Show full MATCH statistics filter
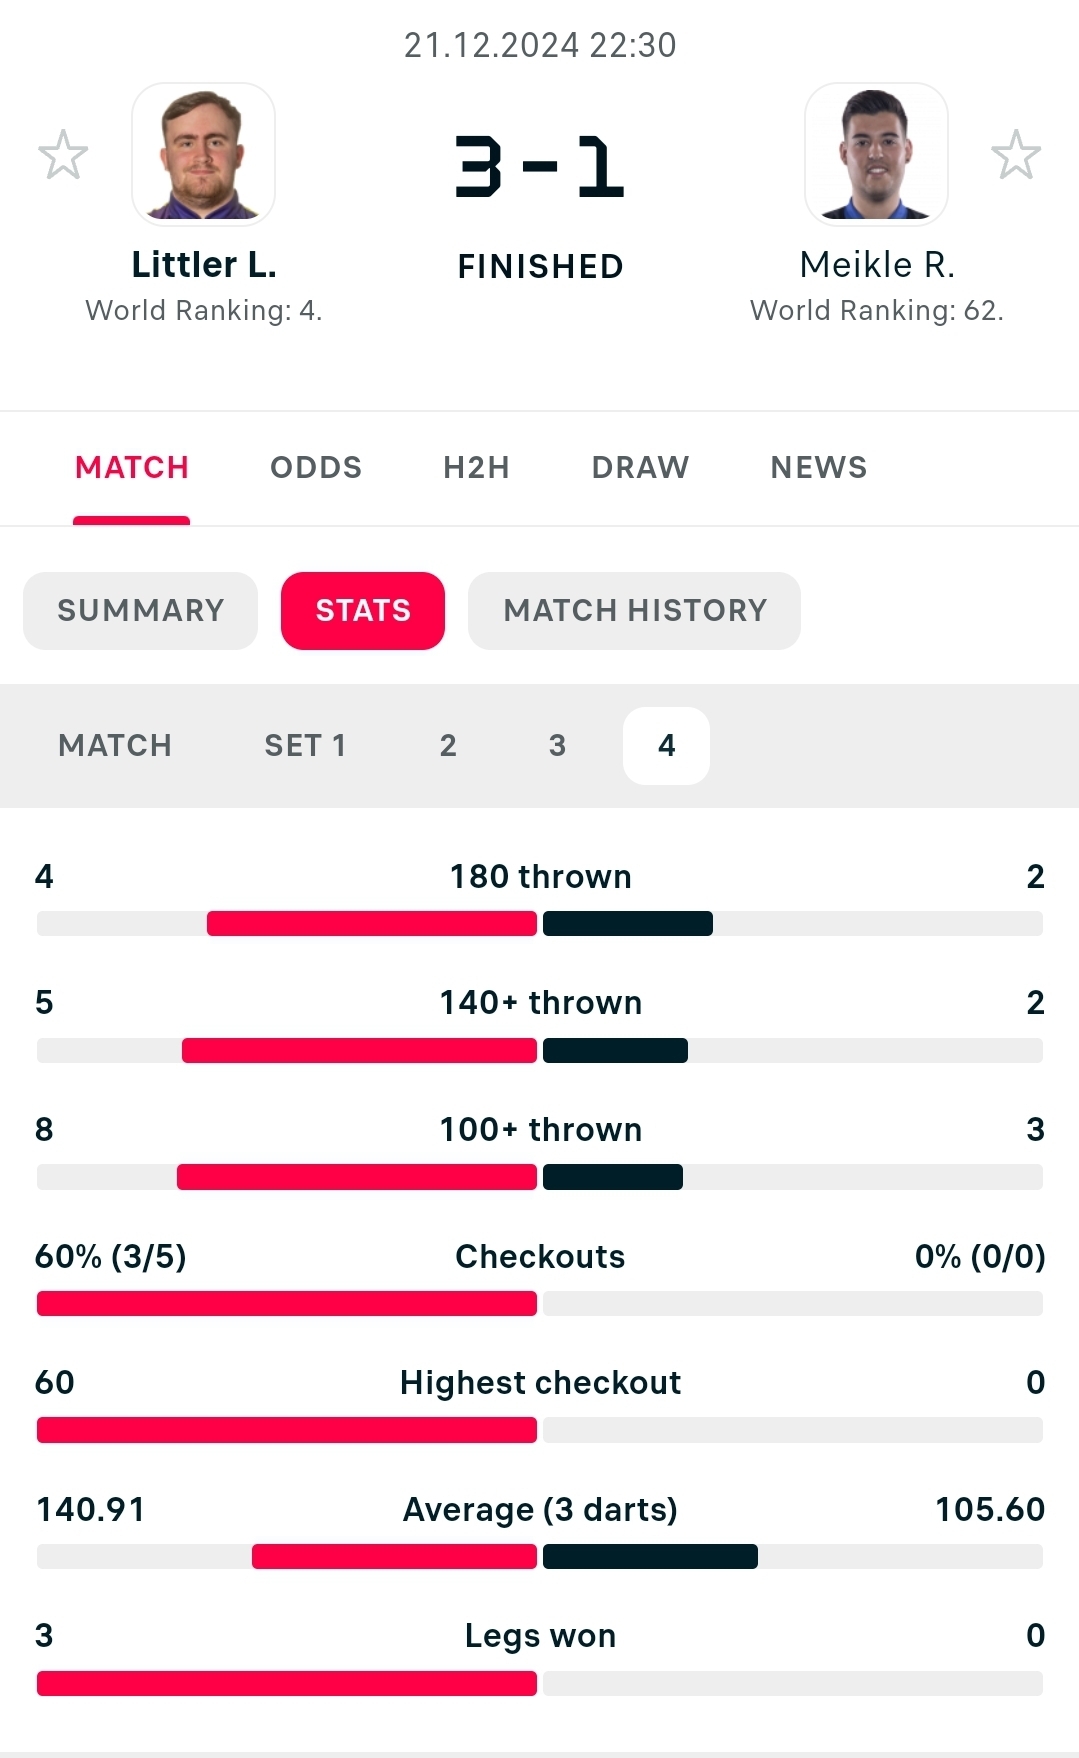 (x=115, y=745)
